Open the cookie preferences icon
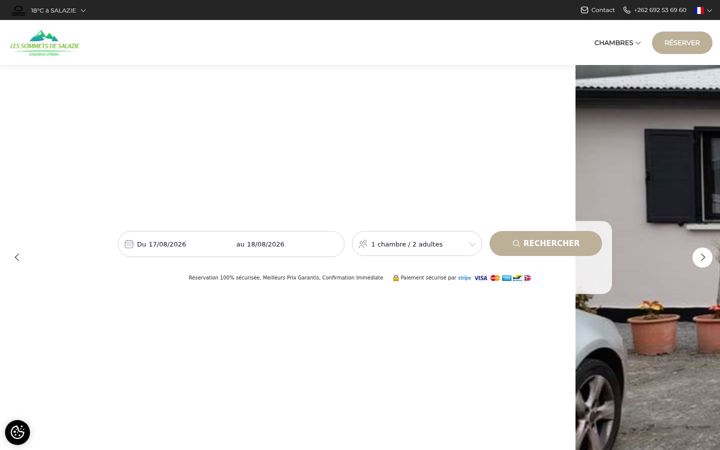 (x=17, y=432)
